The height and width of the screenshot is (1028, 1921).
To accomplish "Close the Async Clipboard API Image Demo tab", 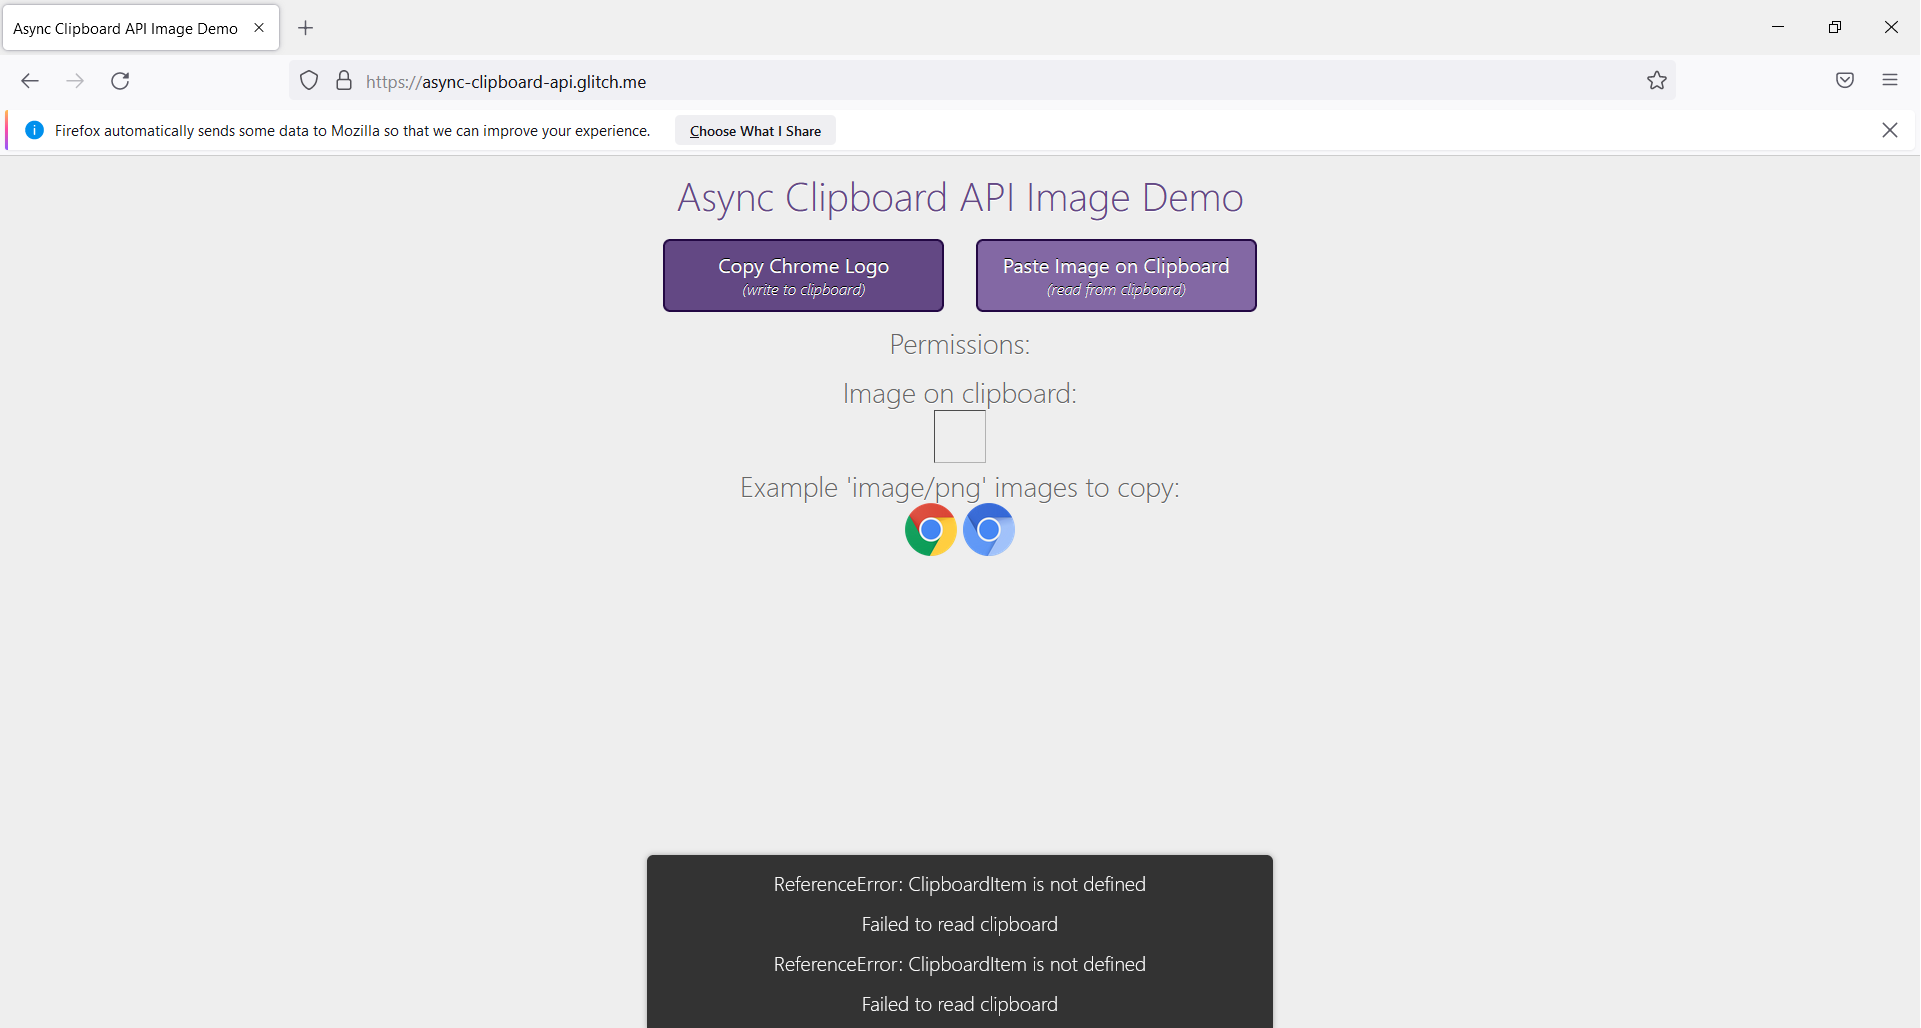I will tap(260, 28).
